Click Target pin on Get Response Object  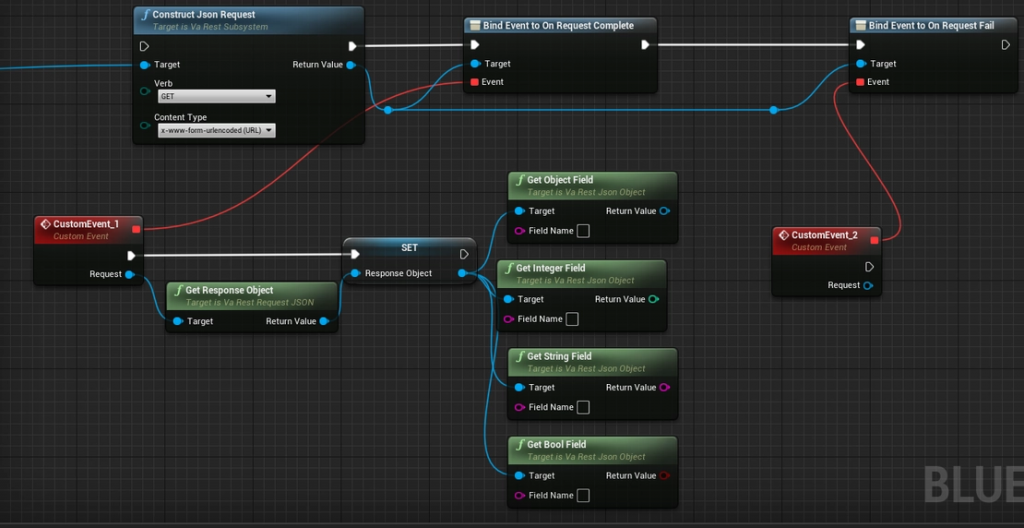(x=178, y=322)
